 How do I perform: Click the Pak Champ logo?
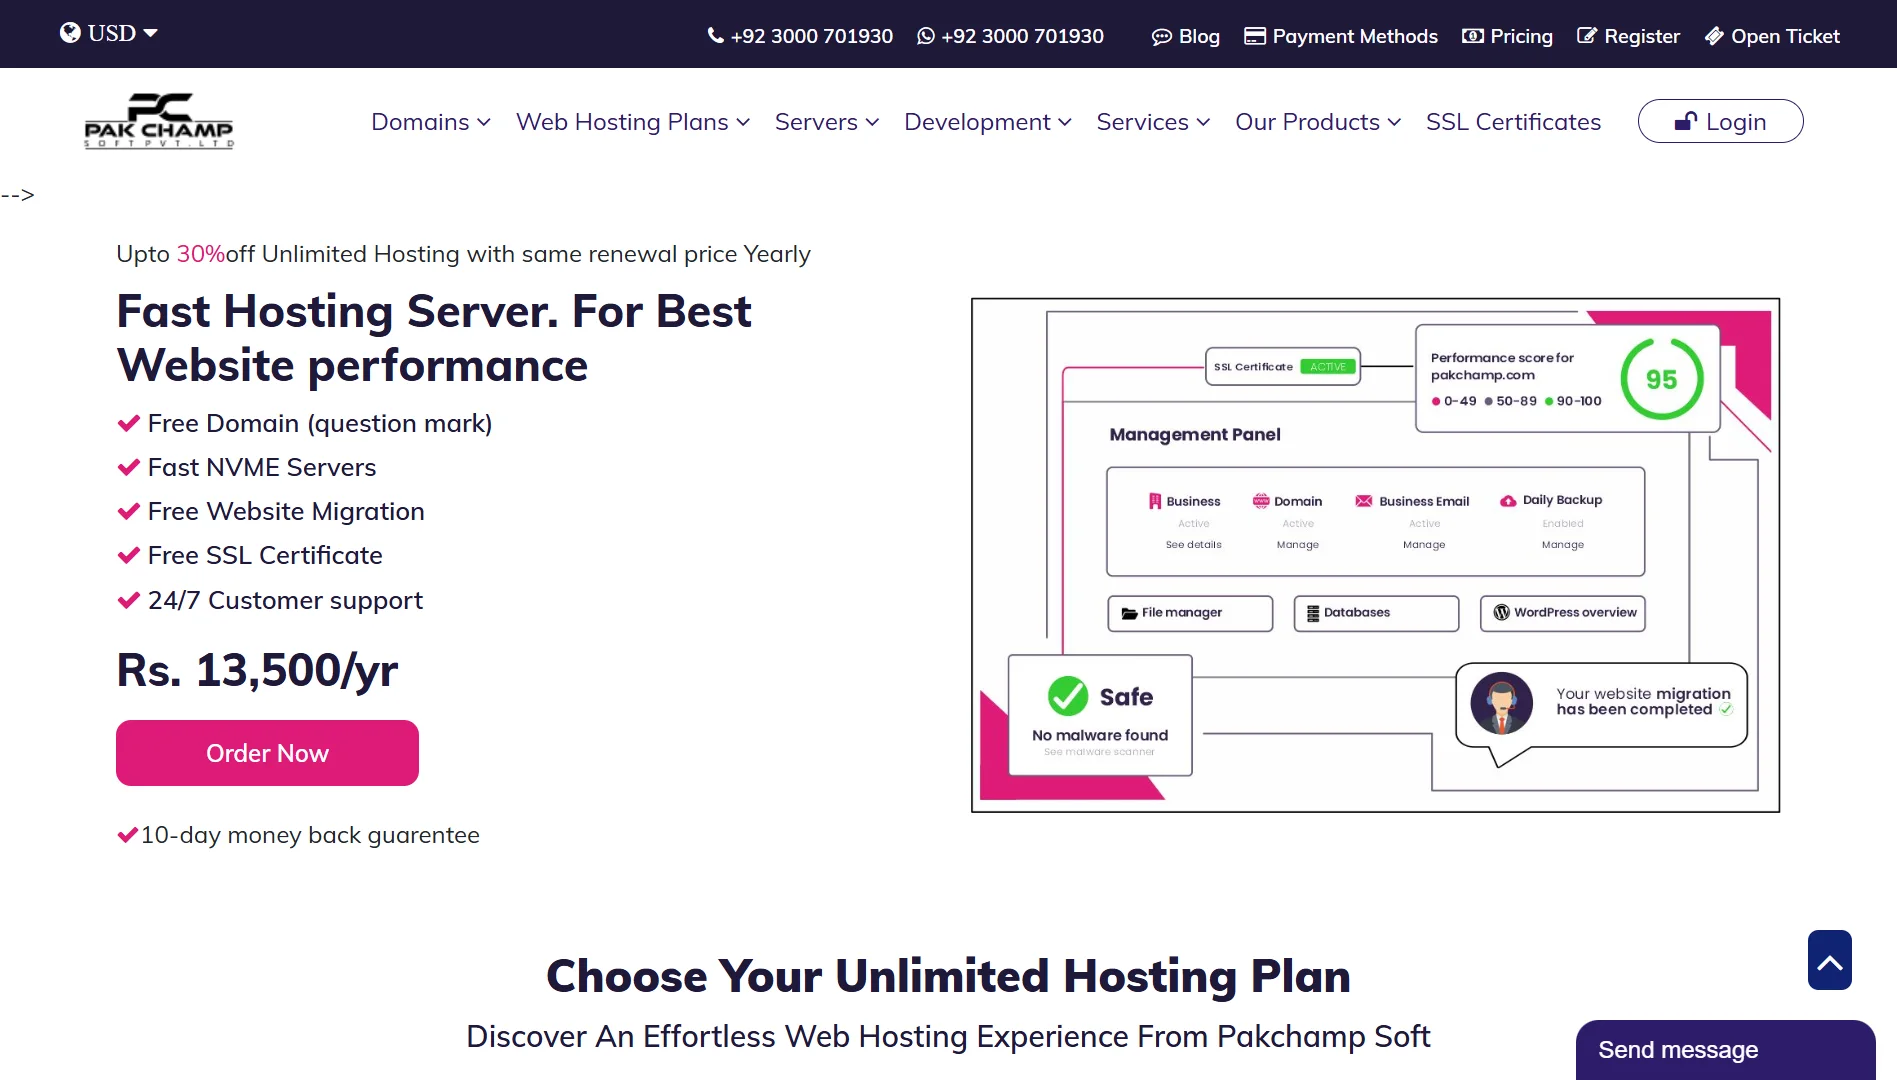[x=159, y=121]
